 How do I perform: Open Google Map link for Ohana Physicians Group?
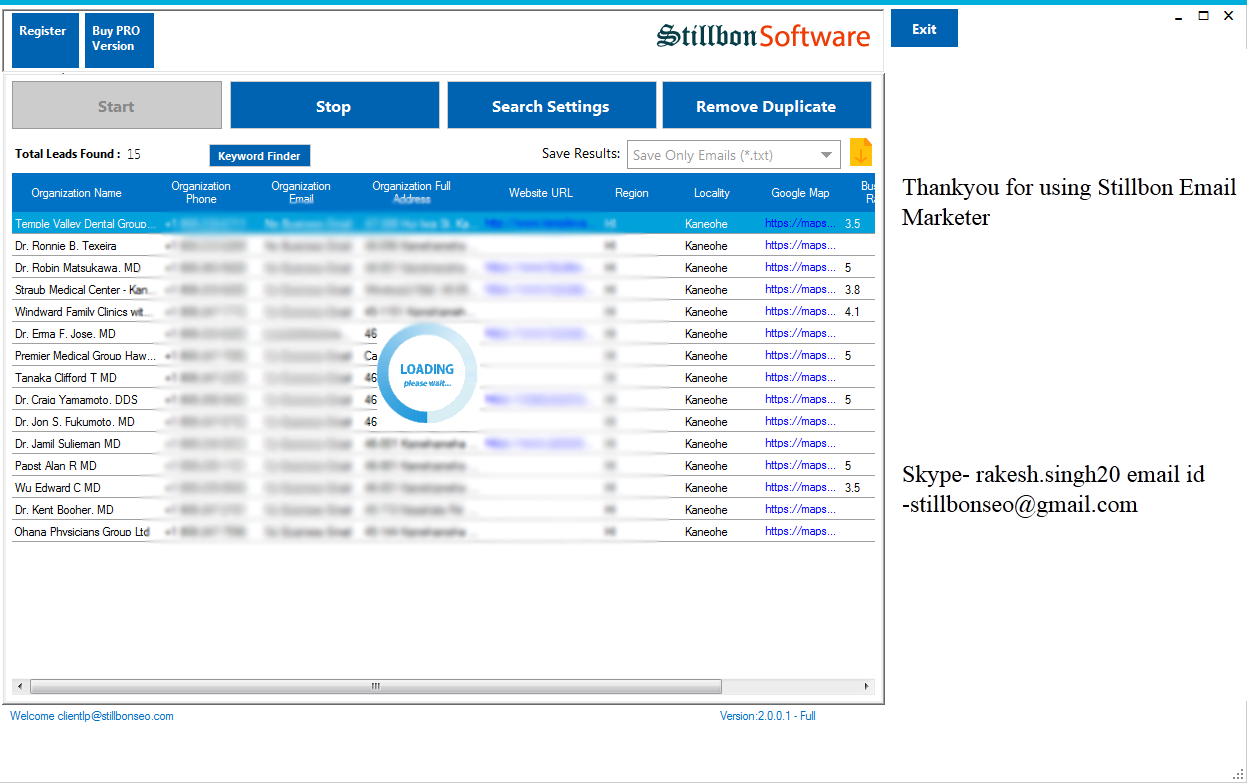[800, 532]
